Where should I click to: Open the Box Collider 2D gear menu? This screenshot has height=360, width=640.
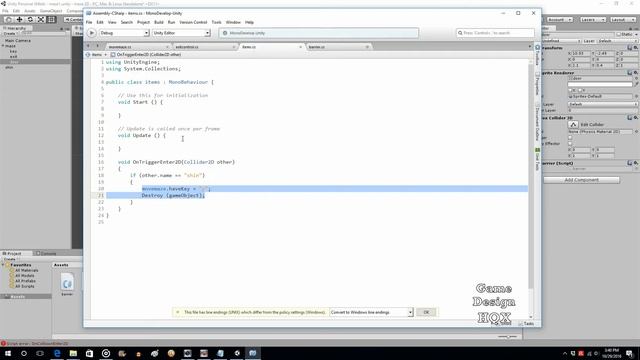click(x=636, y=118)
